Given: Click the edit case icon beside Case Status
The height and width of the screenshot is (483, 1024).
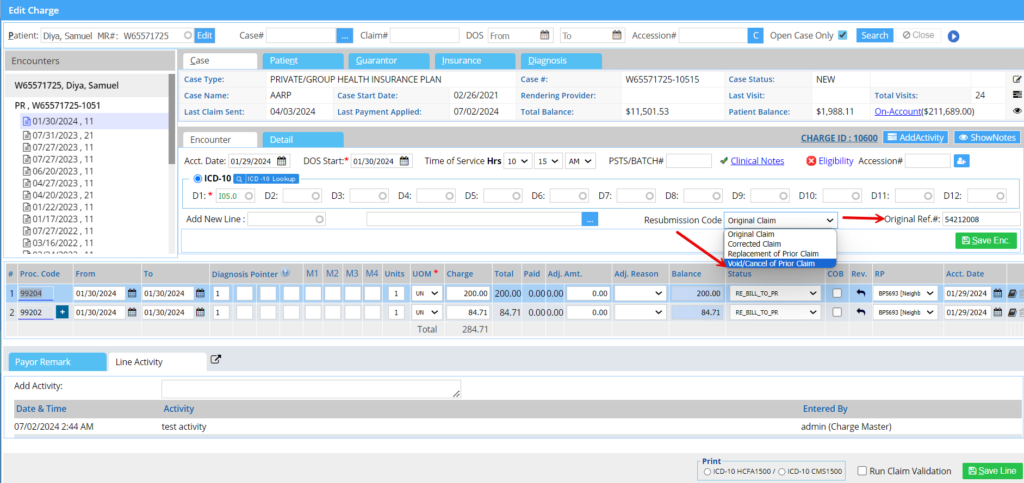Looking at the screenshot, I should tap(1017, 79).
